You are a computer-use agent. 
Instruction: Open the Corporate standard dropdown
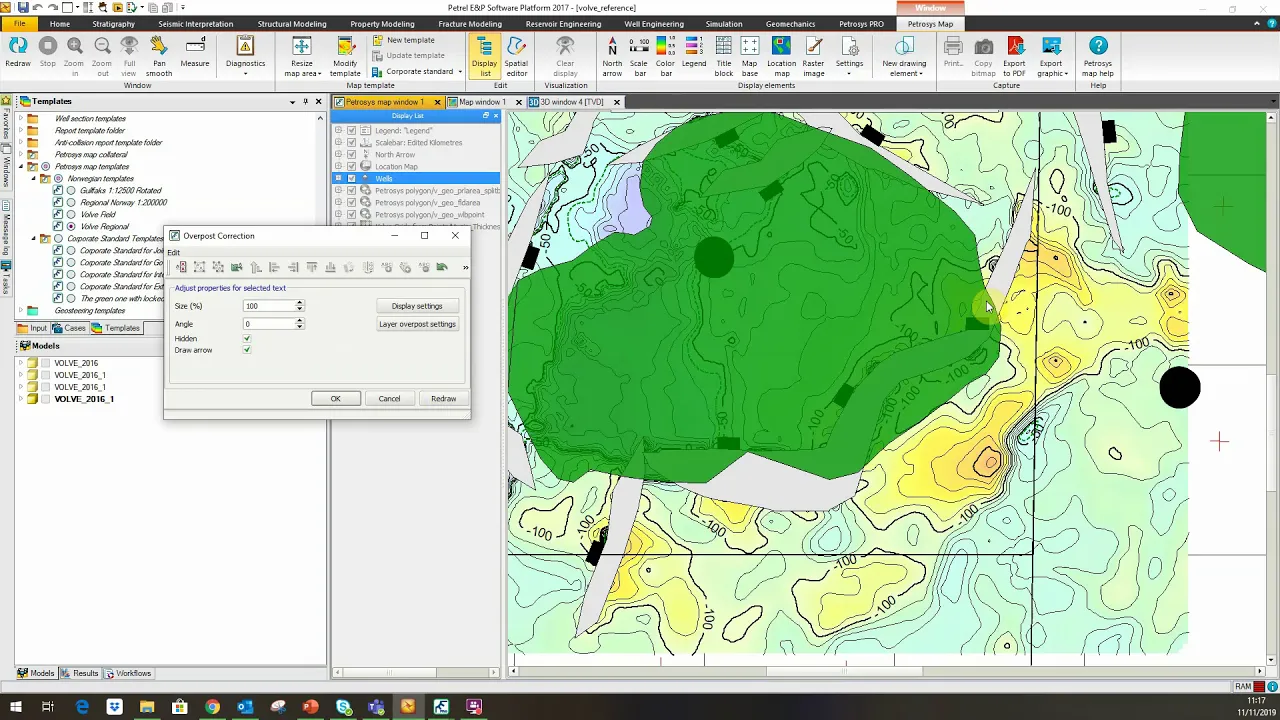(420, 71)
